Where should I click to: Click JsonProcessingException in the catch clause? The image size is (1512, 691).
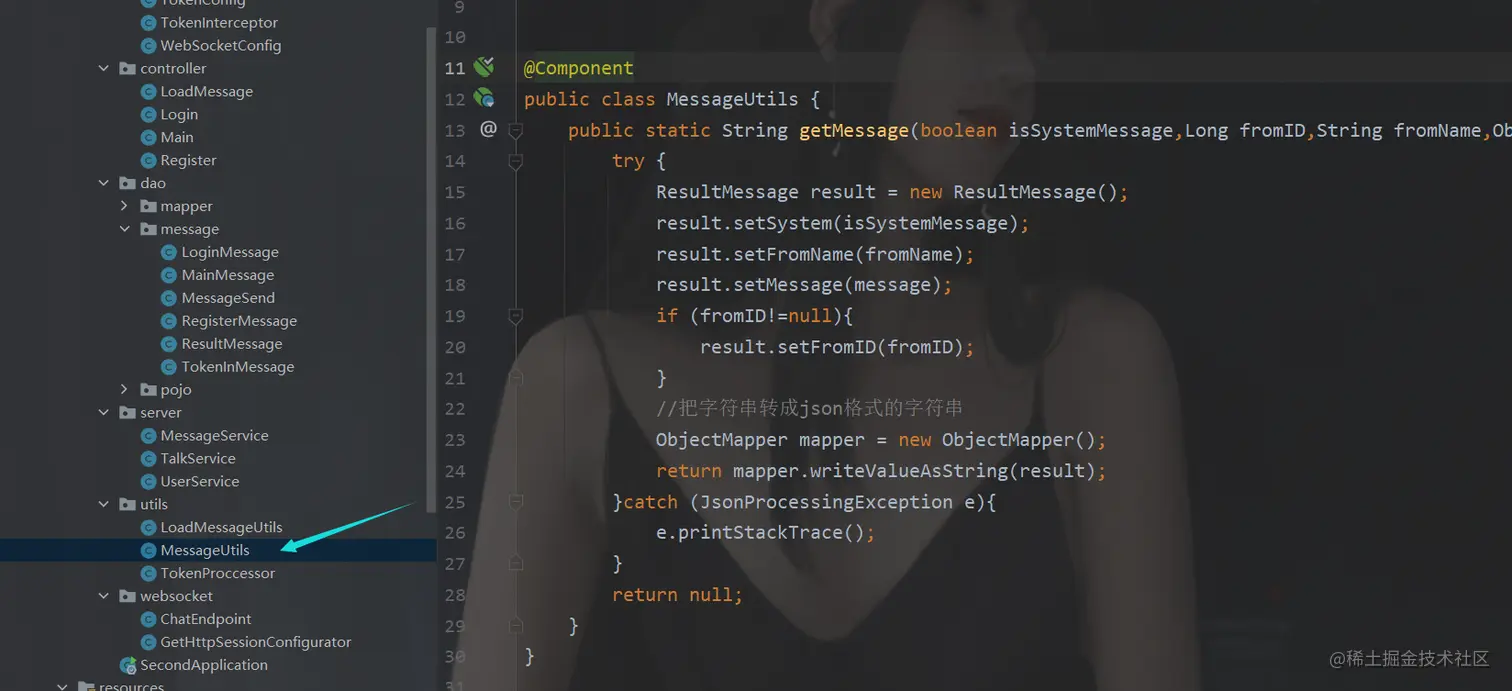(826, 502)
